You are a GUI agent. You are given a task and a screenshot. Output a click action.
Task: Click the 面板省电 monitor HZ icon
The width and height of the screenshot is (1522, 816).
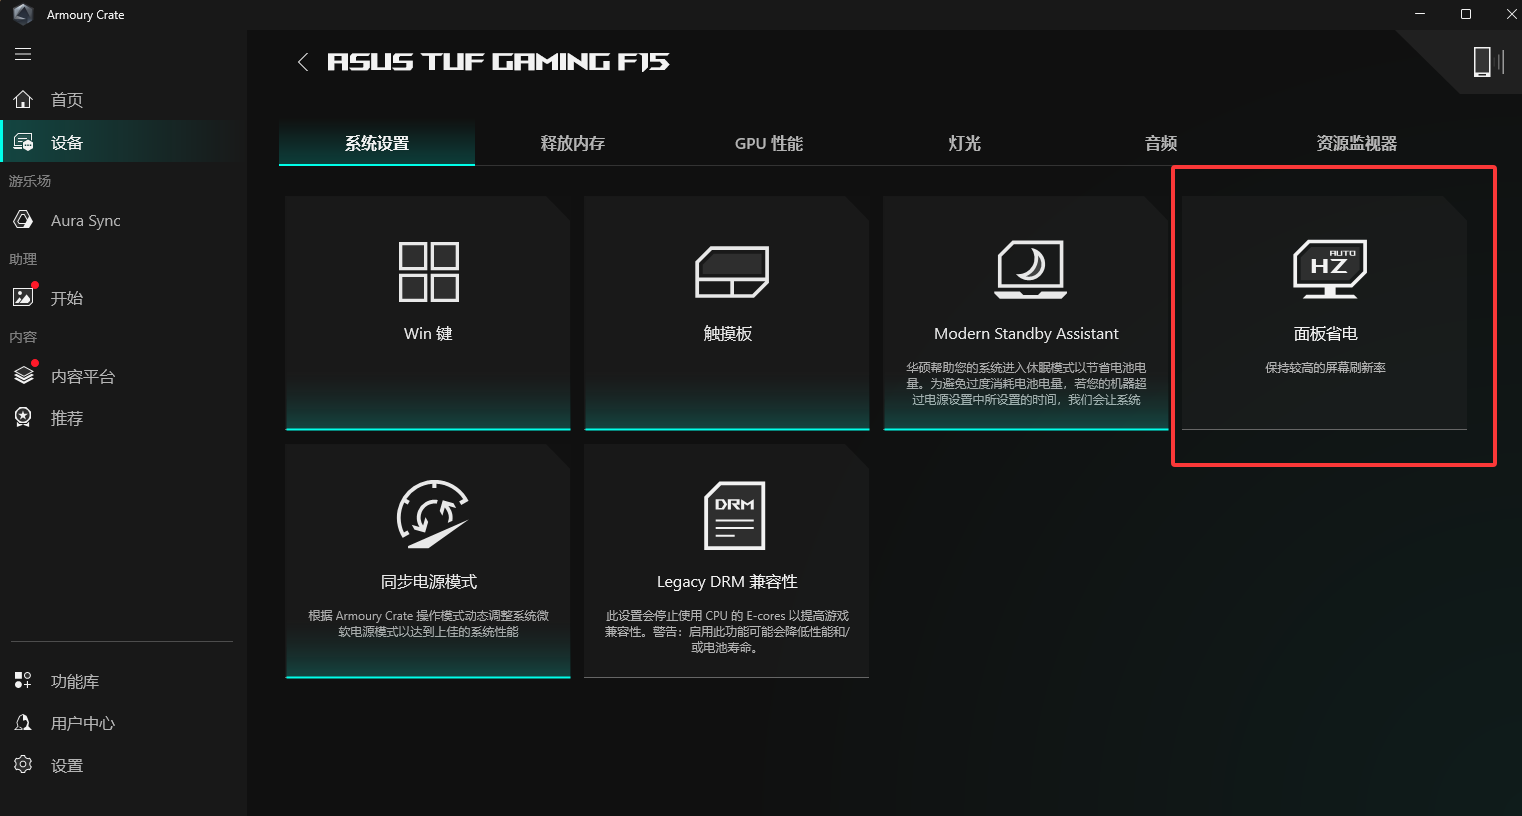[1329, 269]
